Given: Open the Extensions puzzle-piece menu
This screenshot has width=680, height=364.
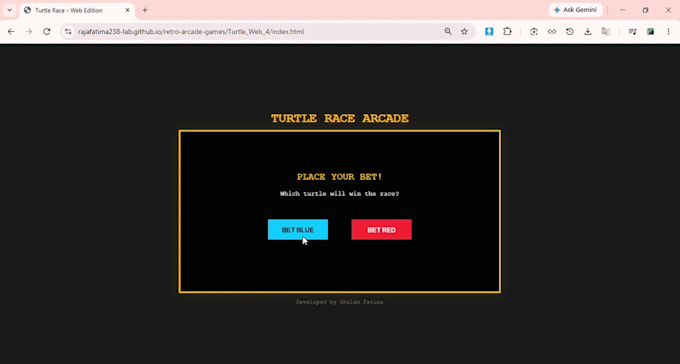Looking at the screenshot, I should pos(507,32).
